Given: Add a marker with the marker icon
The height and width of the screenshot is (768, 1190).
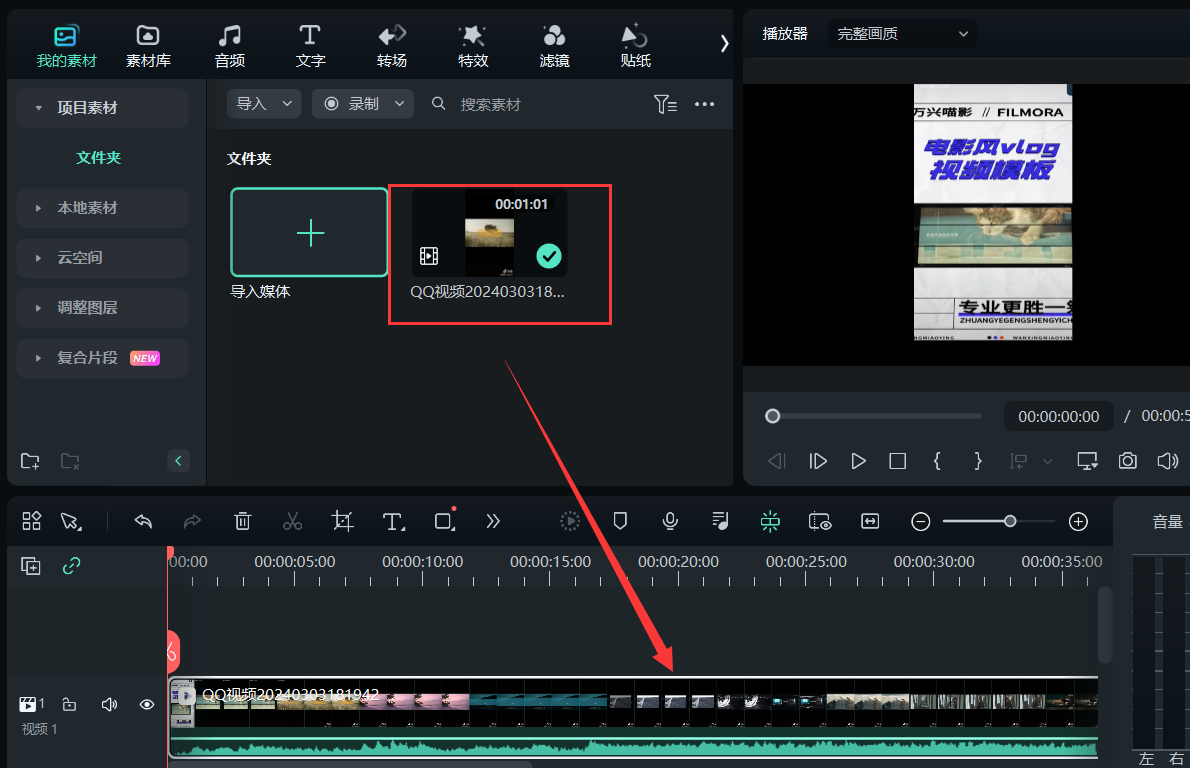Looking at the screenshot, I should (620, 521).
